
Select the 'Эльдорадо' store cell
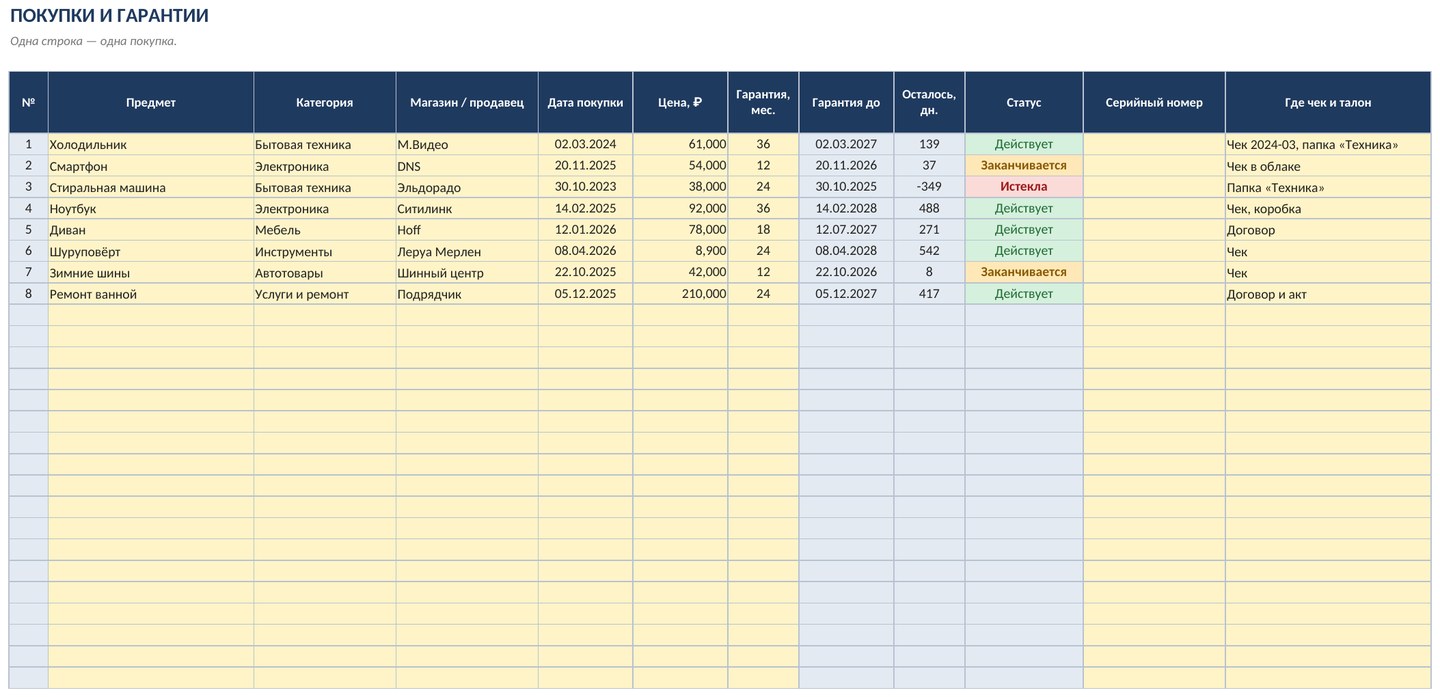point(467,187)
